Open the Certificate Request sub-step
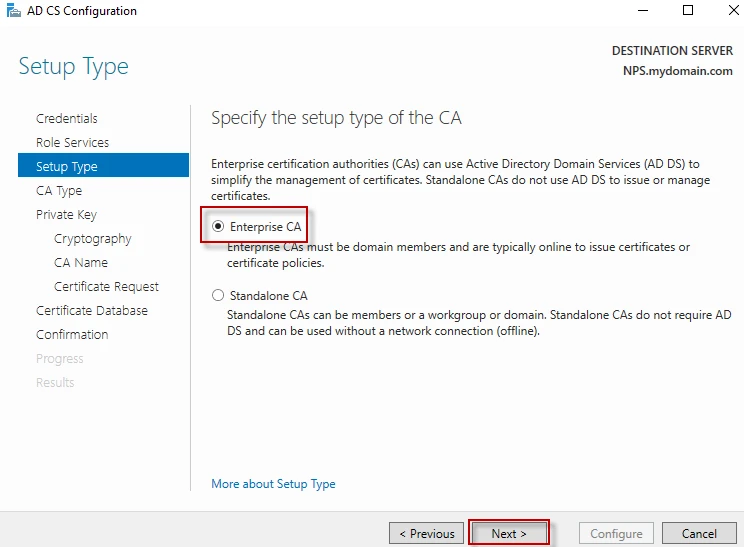Screen dimensions: 744x547 point(106,287)
